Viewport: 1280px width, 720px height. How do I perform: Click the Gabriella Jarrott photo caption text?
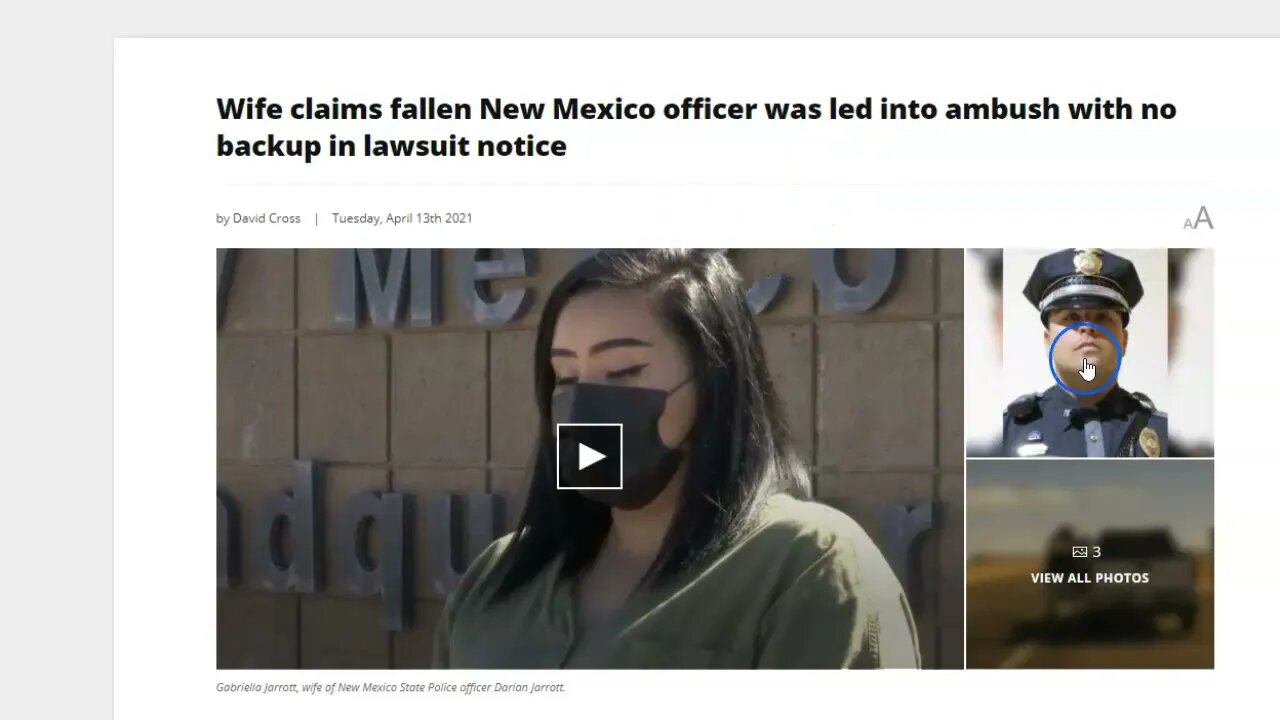pos(391,687)
